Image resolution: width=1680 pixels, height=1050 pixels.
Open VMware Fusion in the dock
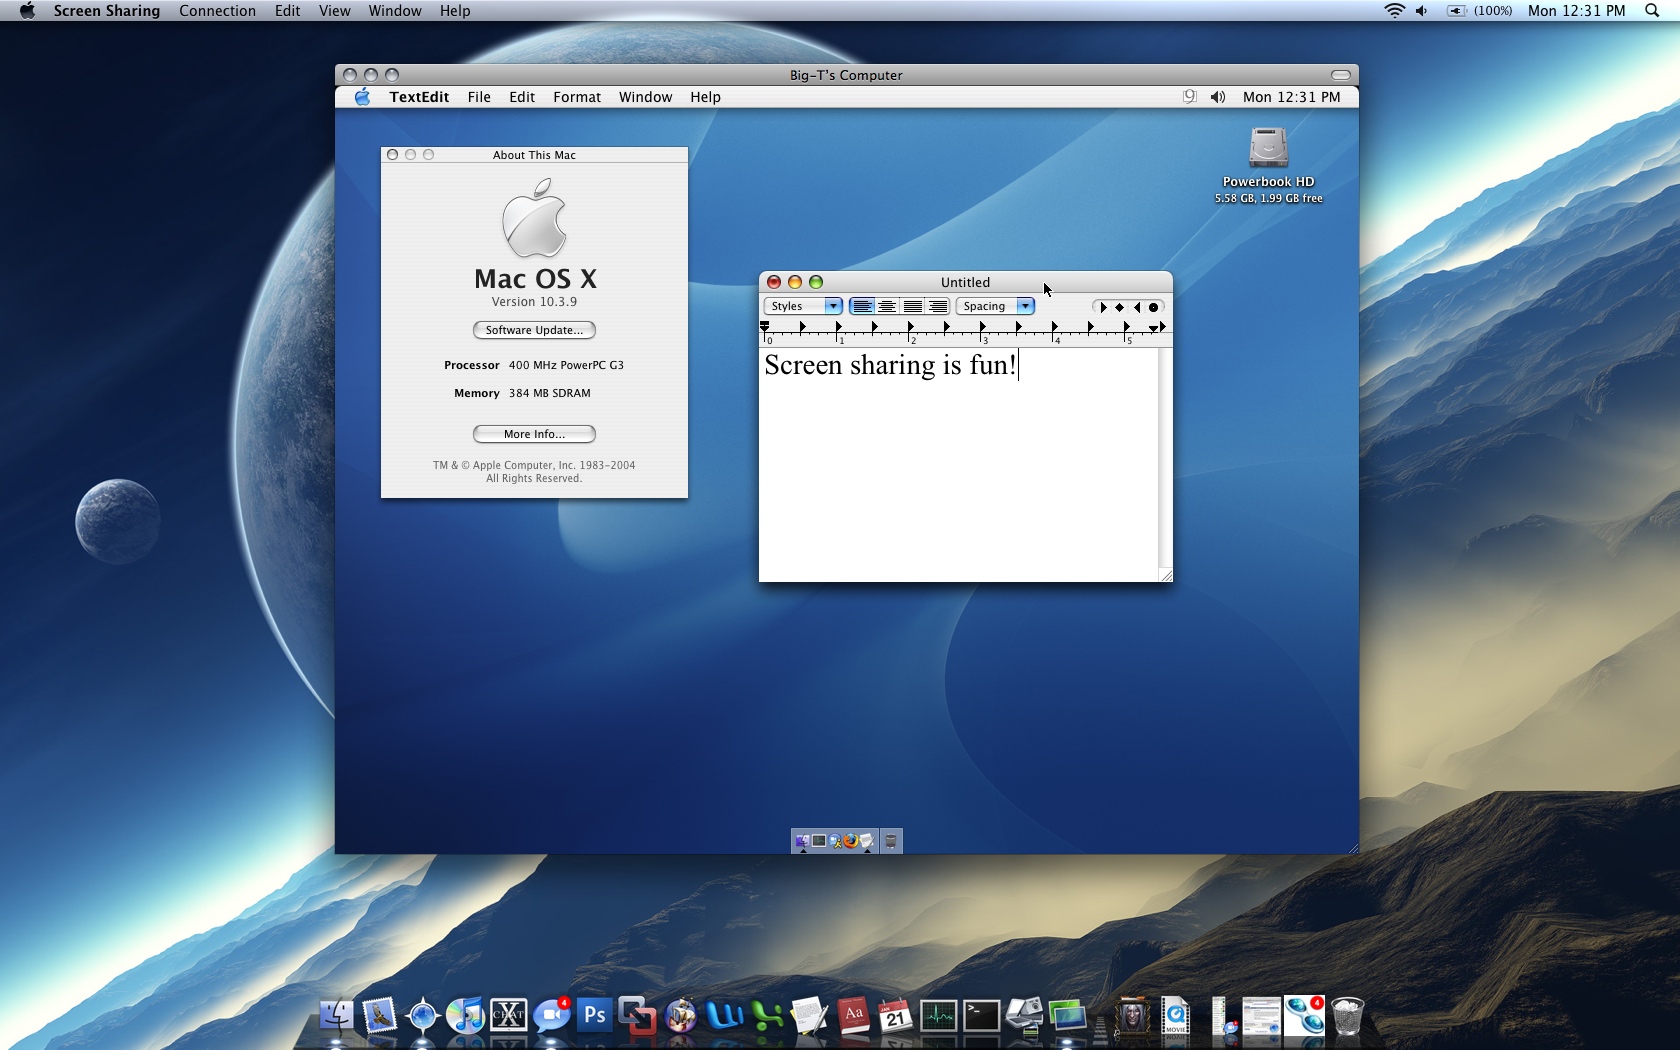637,1016
